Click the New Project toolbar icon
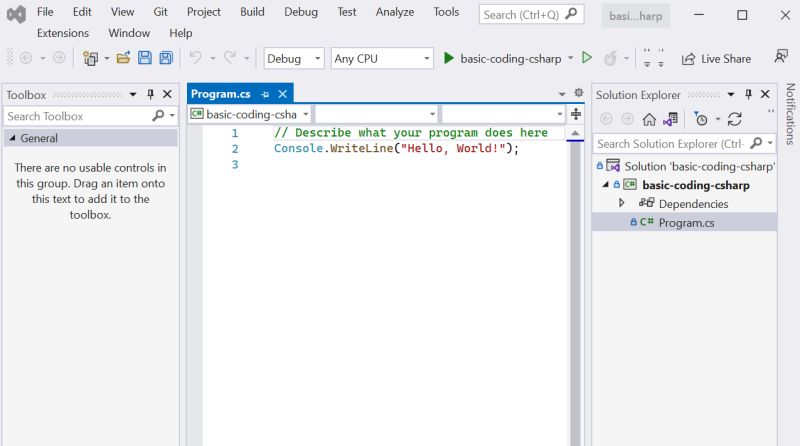Image resolution: width=800 pixels, height=446 pixels. (90, 58)
